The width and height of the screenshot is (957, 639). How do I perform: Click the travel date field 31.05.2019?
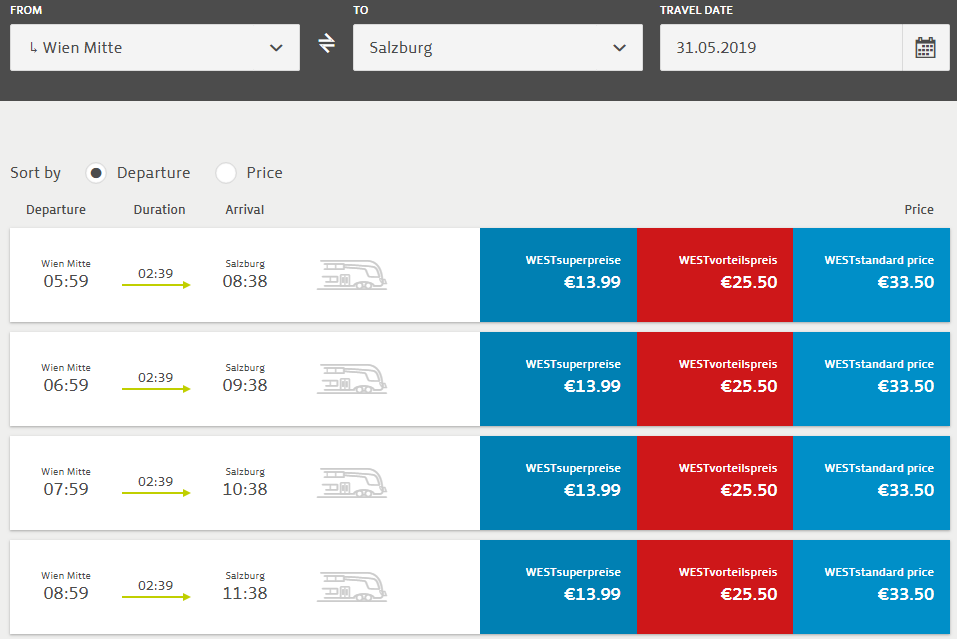tap(781, 48)
